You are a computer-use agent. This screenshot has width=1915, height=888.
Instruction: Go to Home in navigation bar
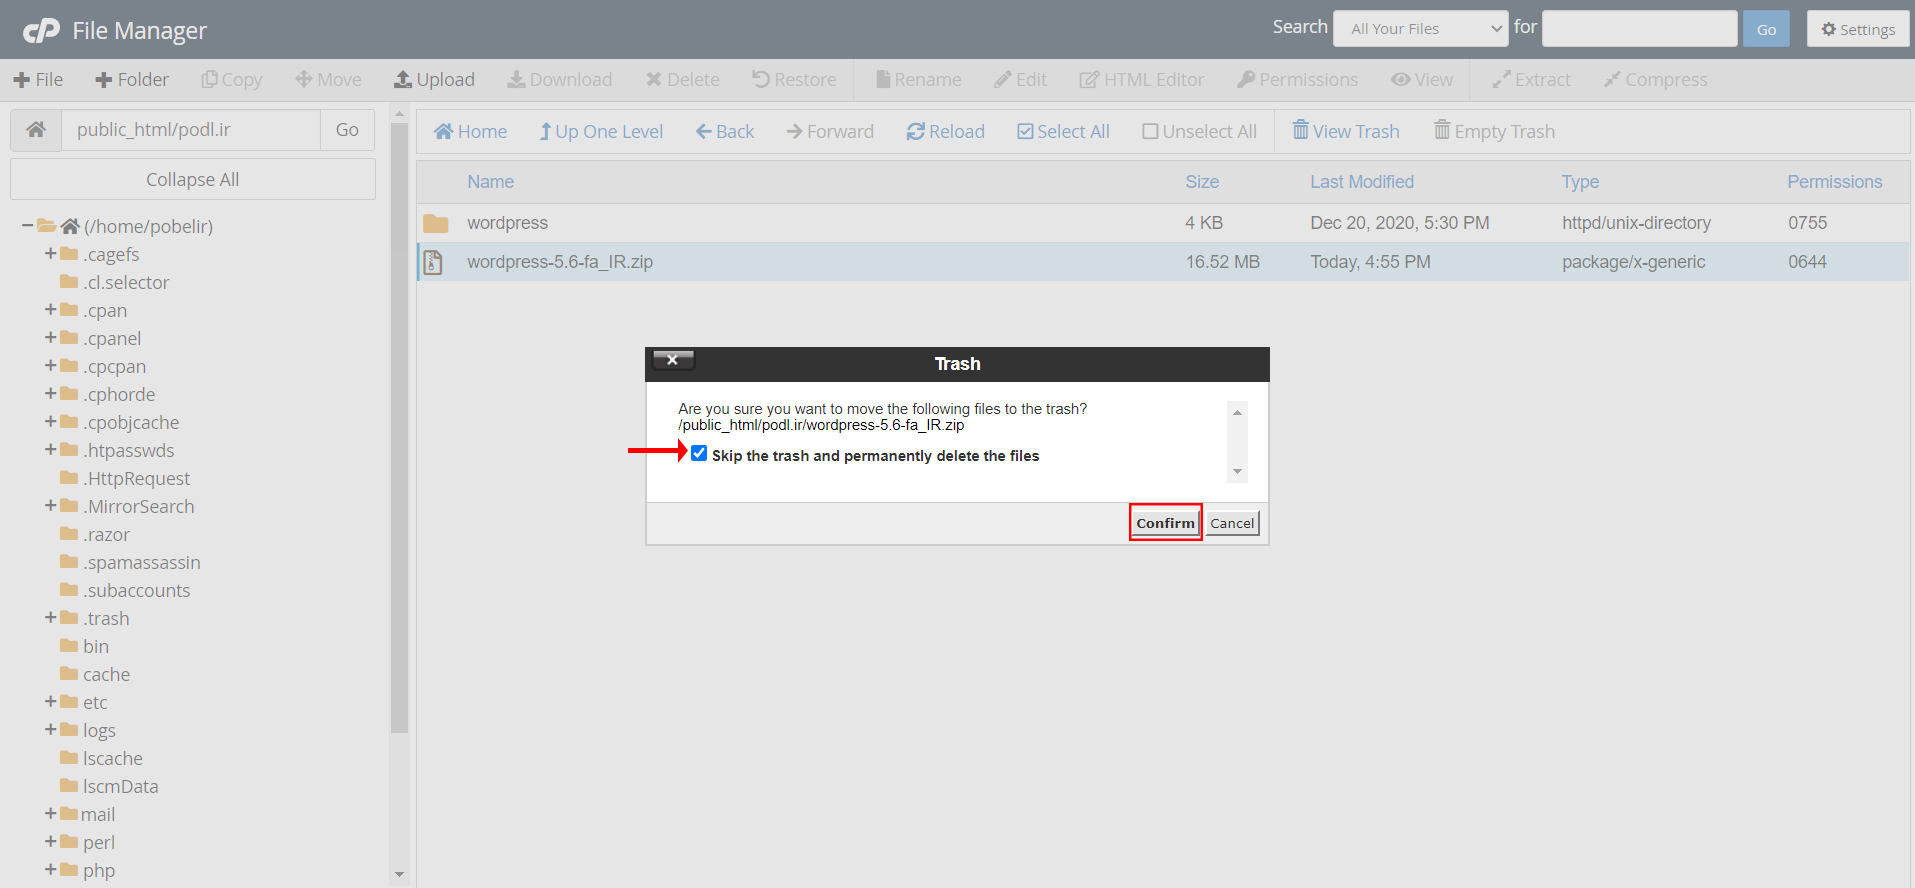(470, 132)
